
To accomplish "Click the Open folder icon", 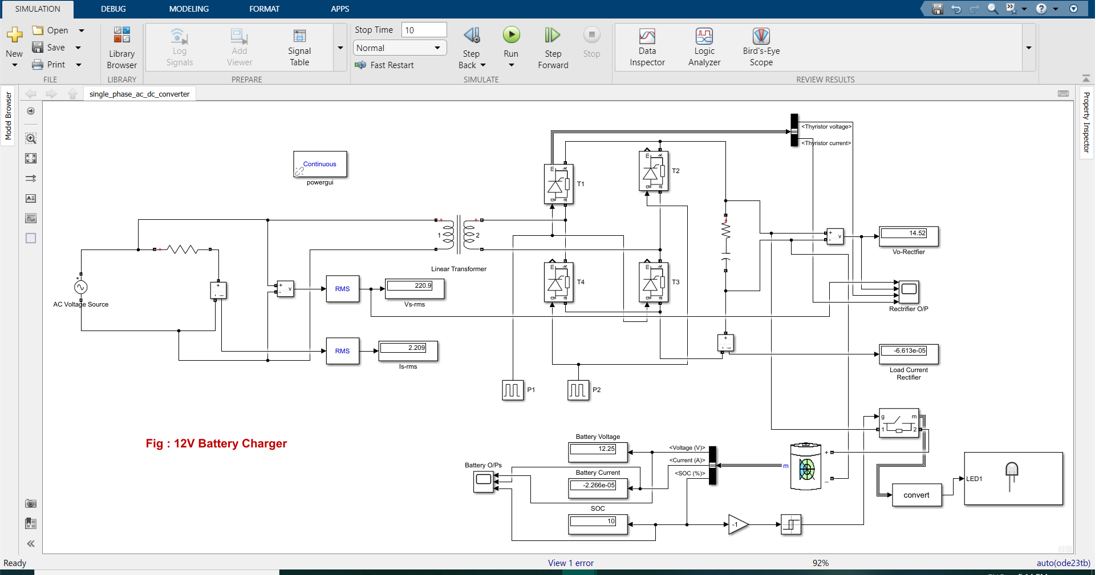I will (x=38, y=30).
